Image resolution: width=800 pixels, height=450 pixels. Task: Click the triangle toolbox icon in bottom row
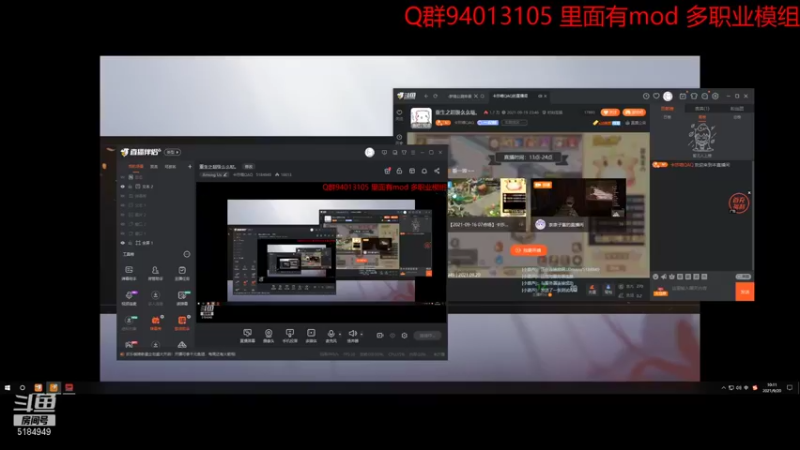point(182,345)
